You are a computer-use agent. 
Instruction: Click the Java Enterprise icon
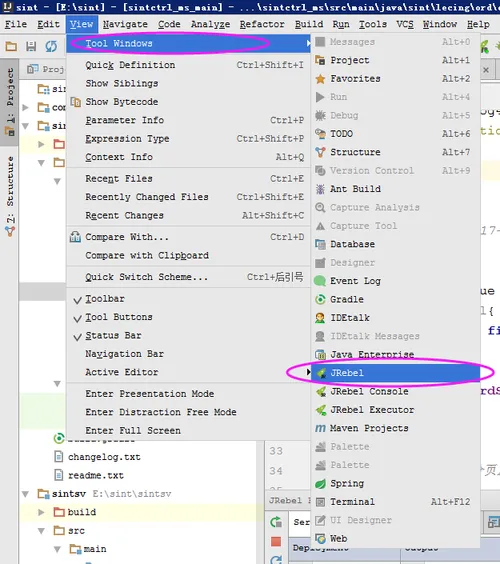coord(320,355)
